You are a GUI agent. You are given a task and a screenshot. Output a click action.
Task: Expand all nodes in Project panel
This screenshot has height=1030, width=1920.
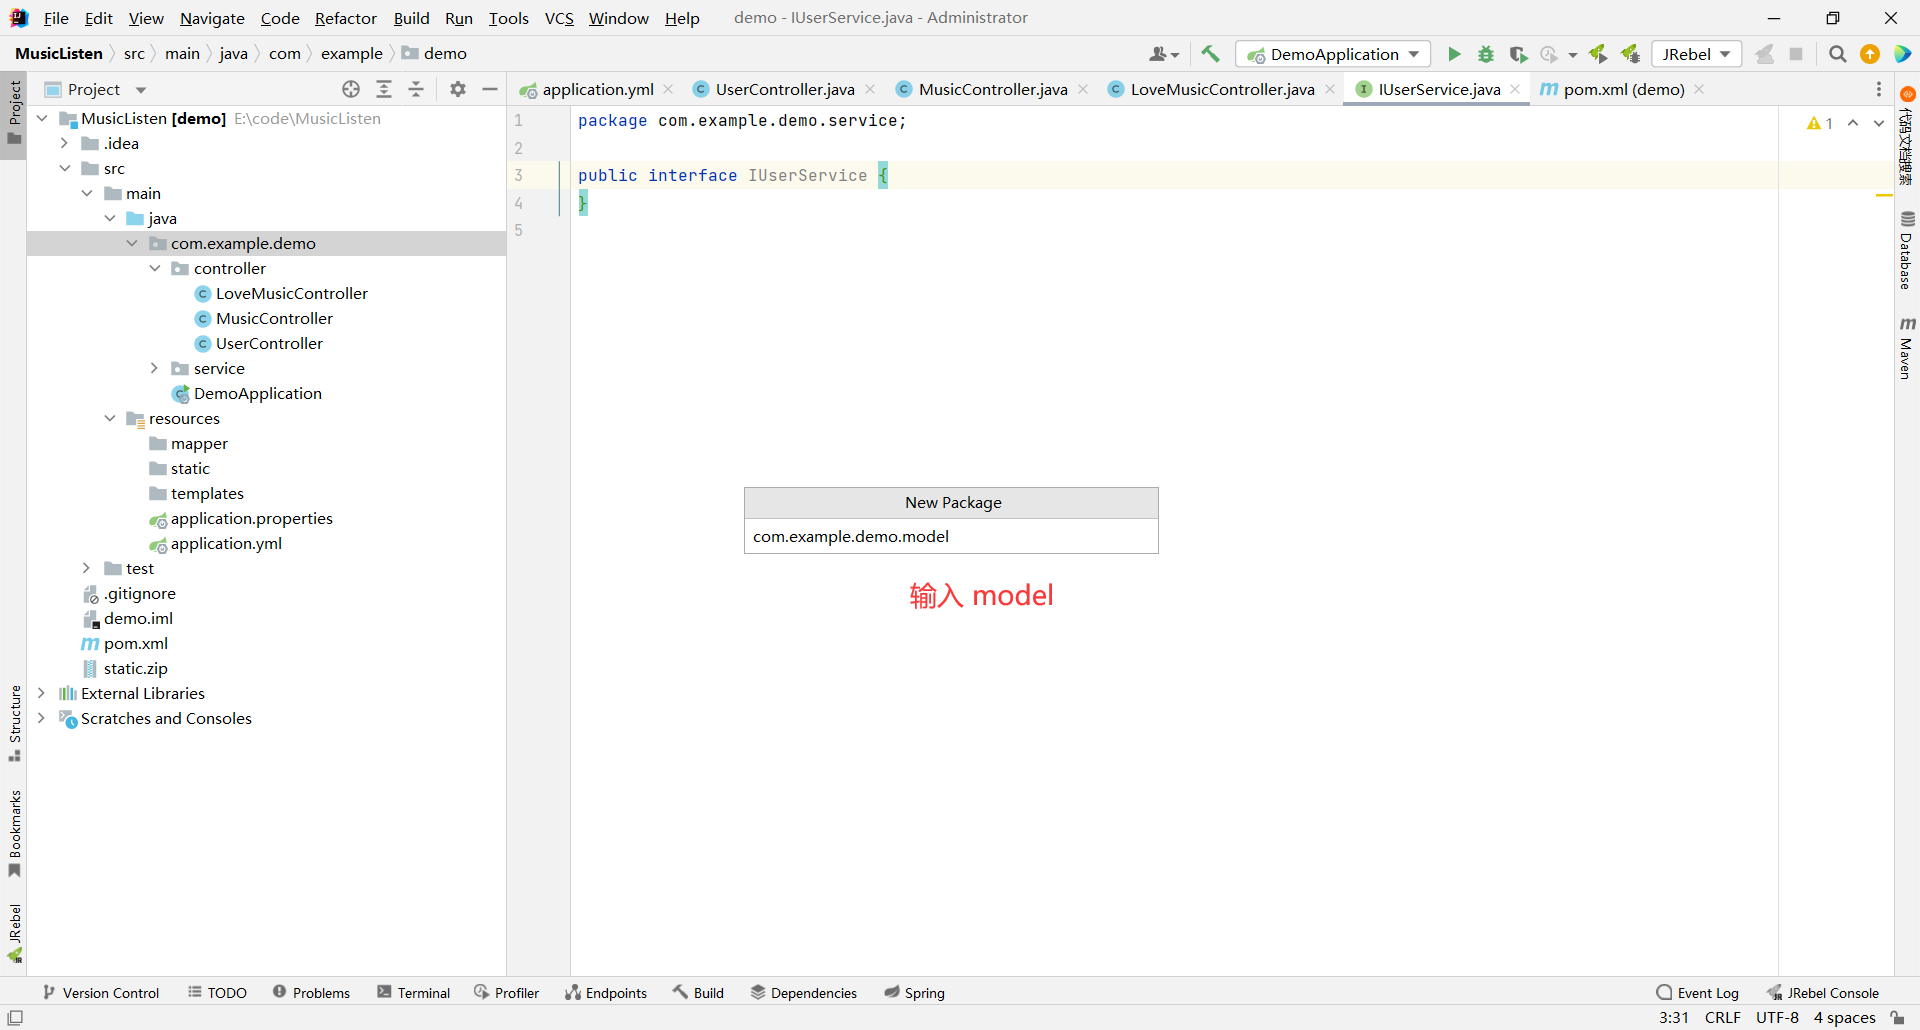pyautogui.click(x=384, y=89)
